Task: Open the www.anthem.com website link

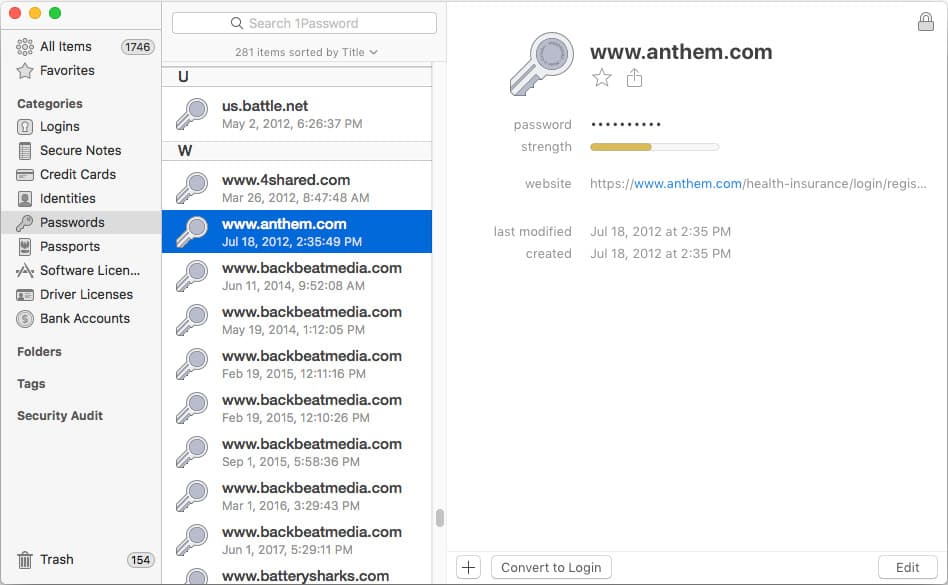Action: pyautogui.click(x=687, y=184)
